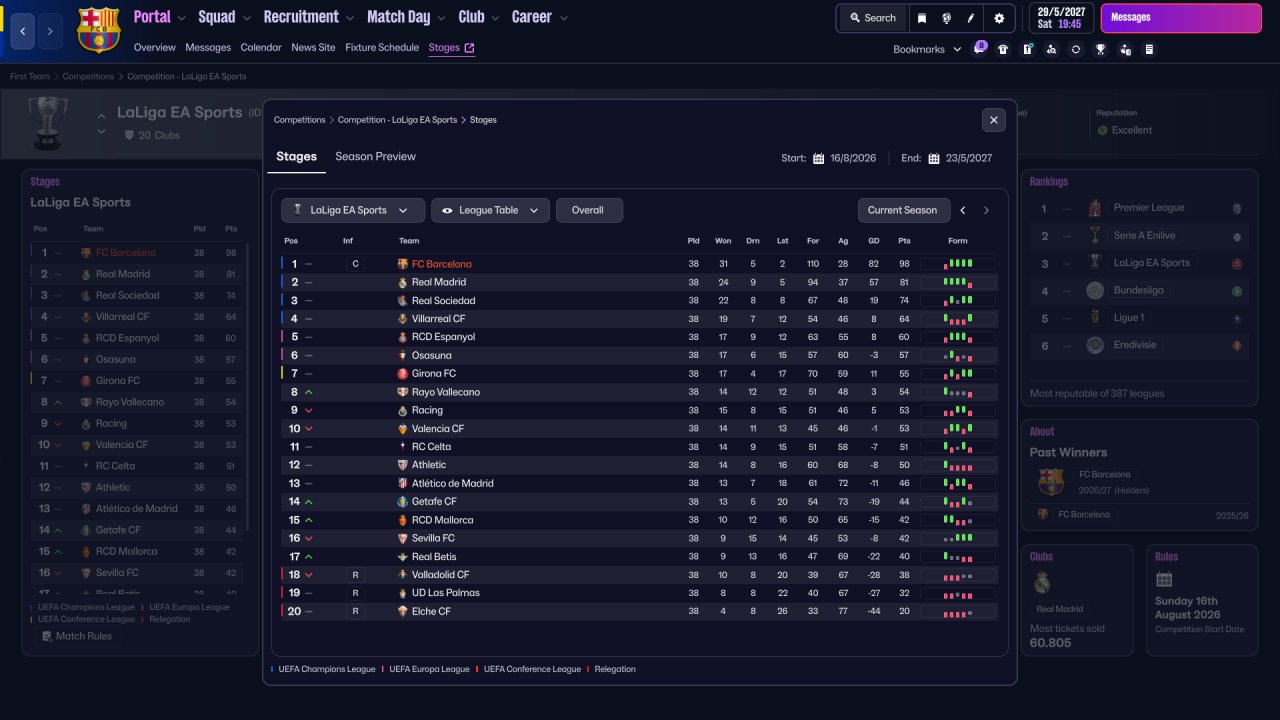This screenshot has width=1280, height=720.
Task: Click the shirt icon in the bookmarks bar
Action: tap(1003, 49)
